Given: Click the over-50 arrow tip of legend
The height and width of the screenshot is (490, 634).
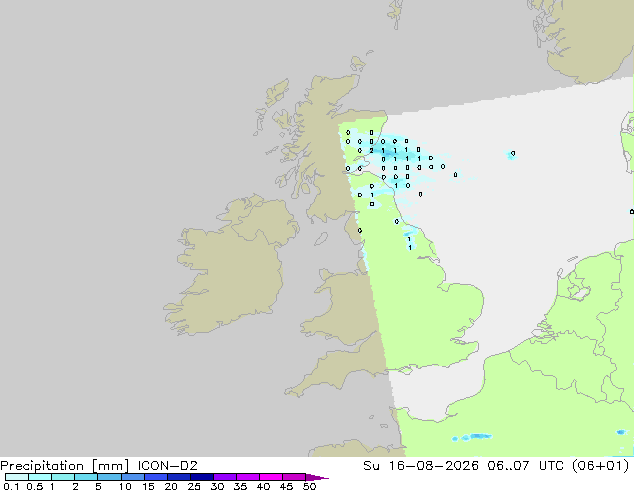Looking at the screenshot, I should [317, 477].
